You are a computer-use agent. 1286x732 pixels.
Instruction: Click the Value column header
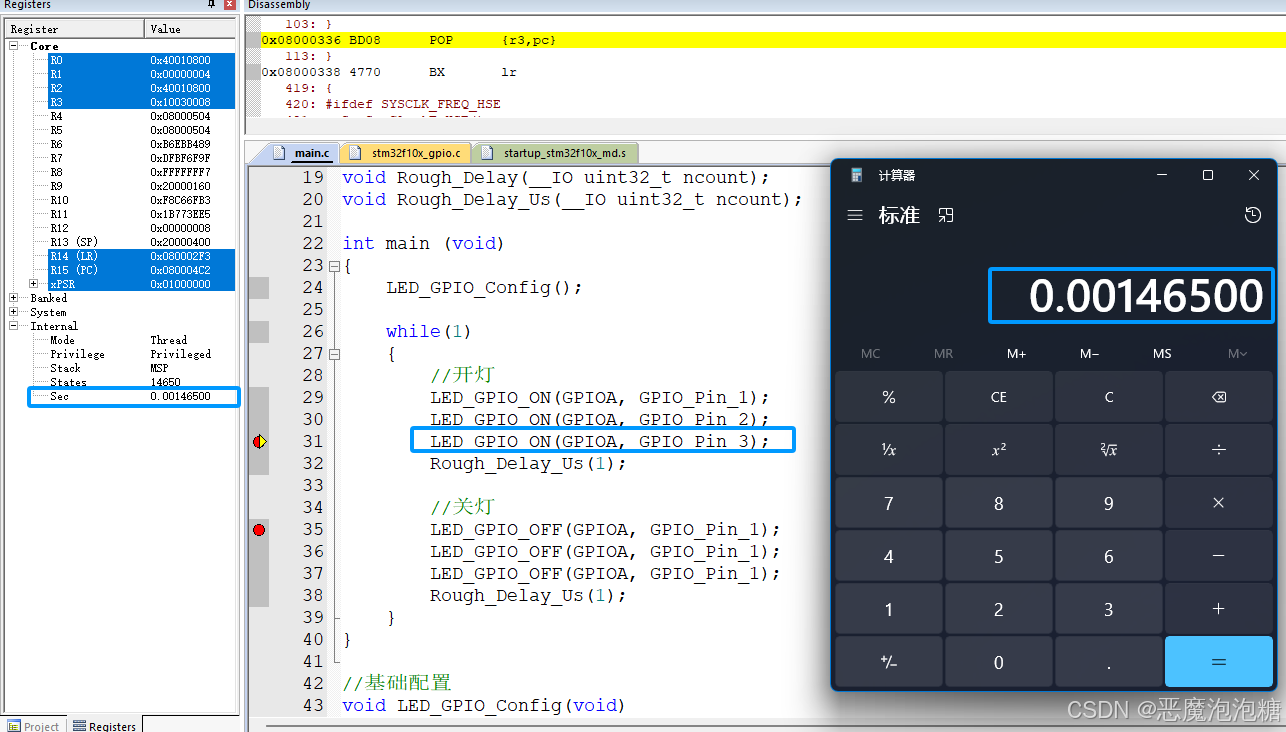[x=191, y=29]
